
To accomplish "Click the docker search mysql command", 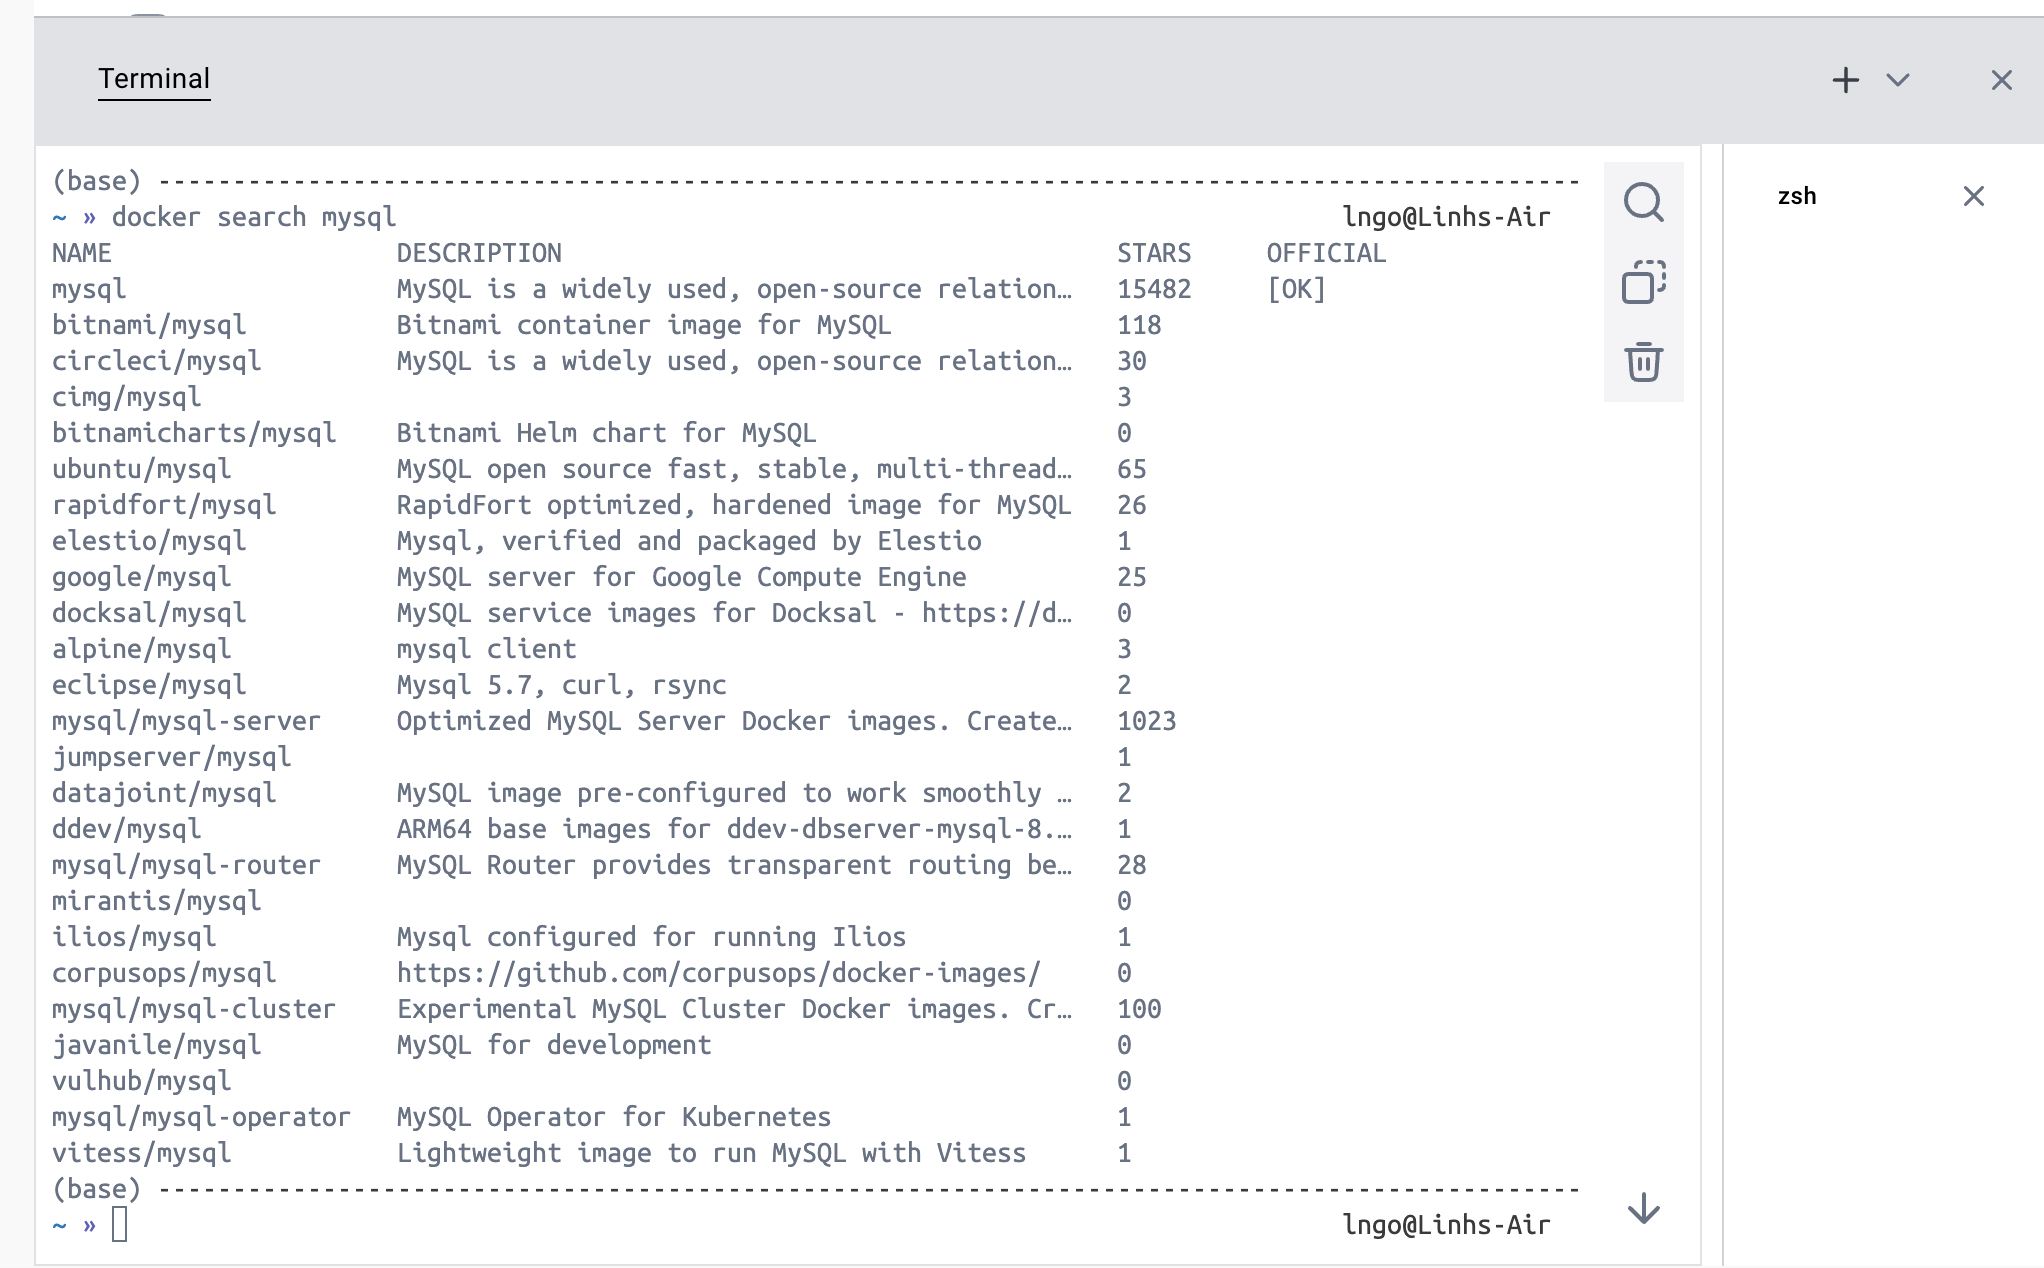I will (x=253, y=217).
